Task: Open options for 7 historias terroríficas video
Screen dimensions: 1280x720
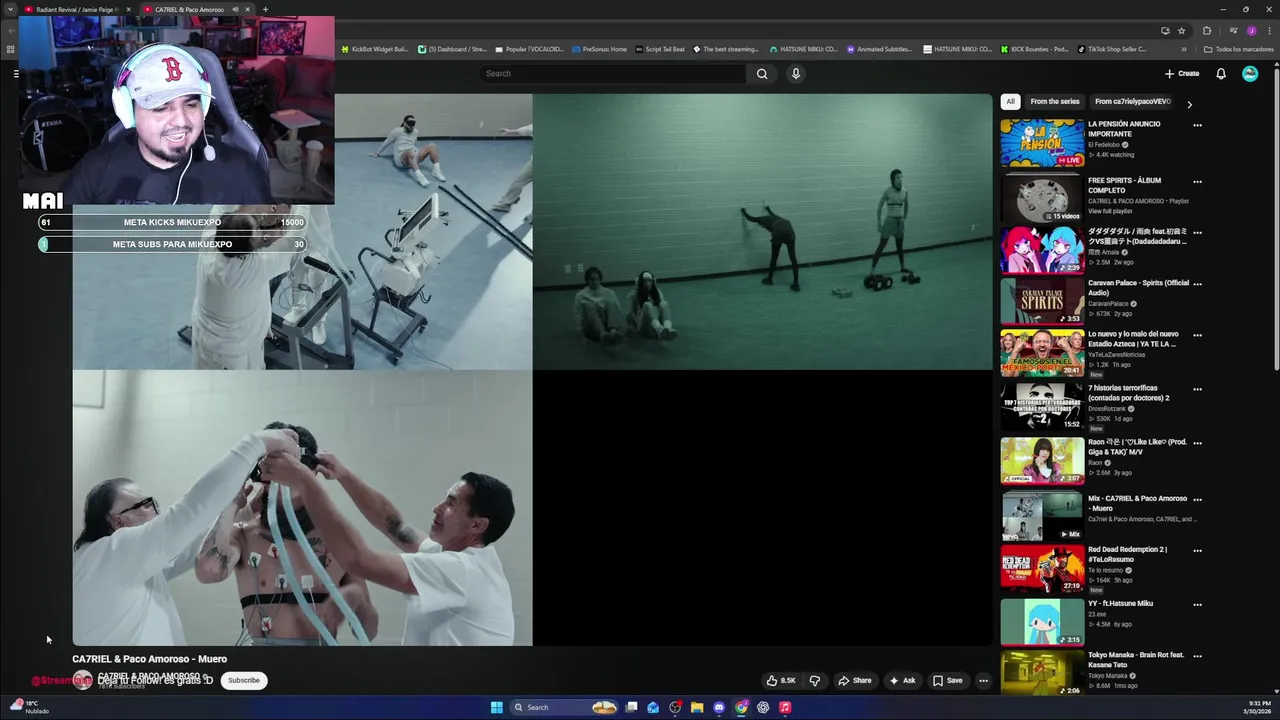Action: click(x=1197, y=389)
